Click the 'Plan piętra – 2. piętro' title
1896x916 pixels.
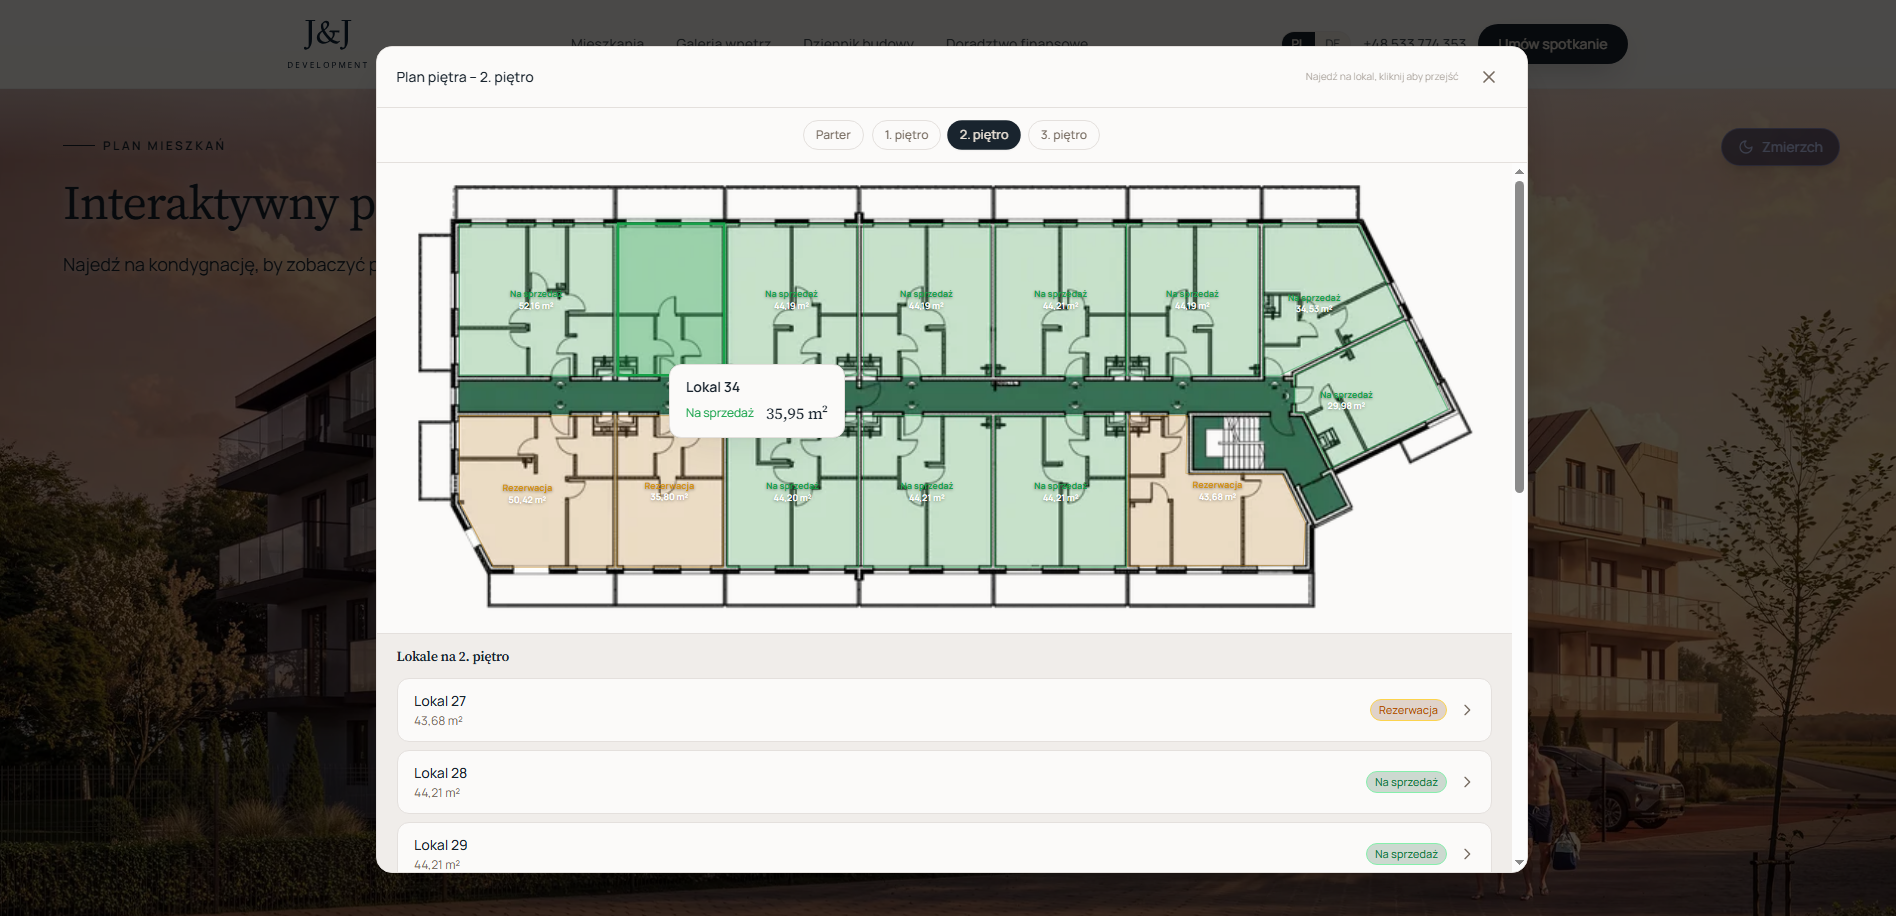click(465, 77)
